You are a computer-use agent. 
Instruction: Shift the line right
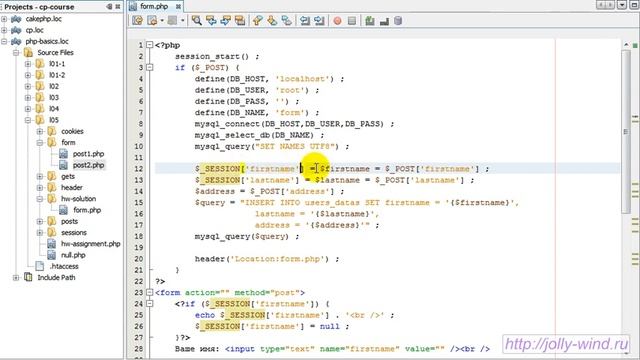tap(319, 20)
